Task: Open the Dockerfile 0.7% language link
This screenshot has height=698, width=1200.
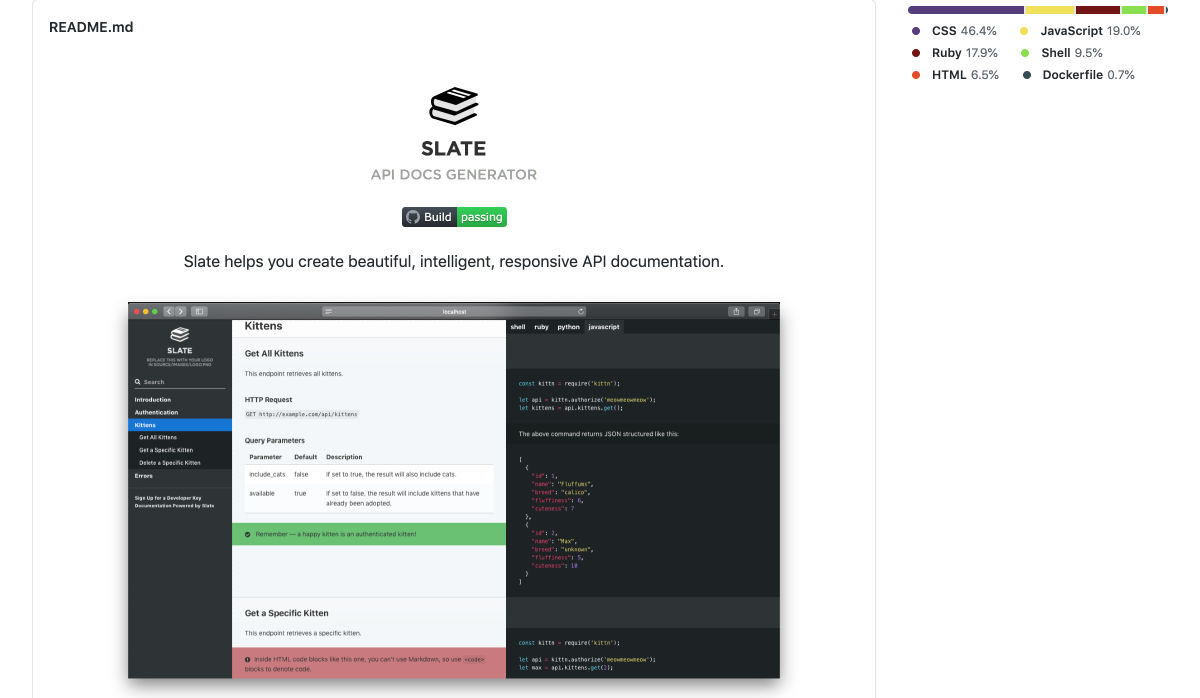Action: tap(1087, 75)
